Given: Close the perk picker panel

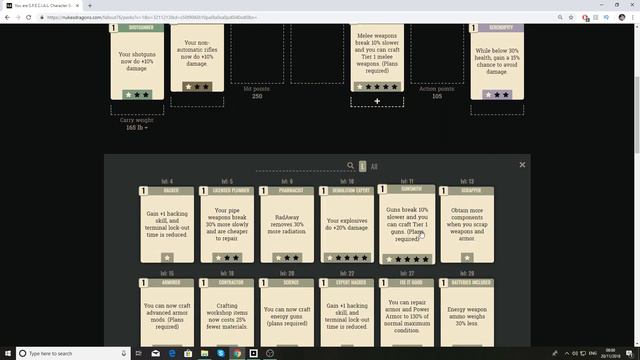Looking at the screenshot, I should coord(522,165).
